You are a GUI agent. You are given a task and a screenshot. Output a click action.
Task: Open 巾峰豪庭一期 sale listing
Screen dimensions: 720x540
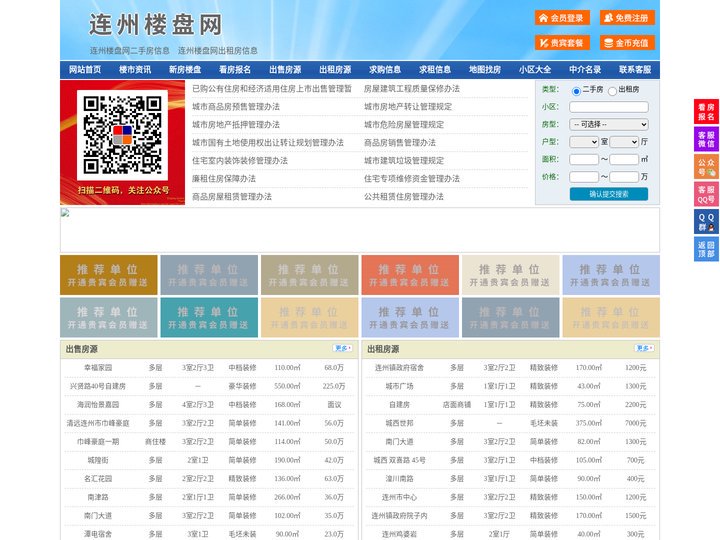click(x=98, y=442)
